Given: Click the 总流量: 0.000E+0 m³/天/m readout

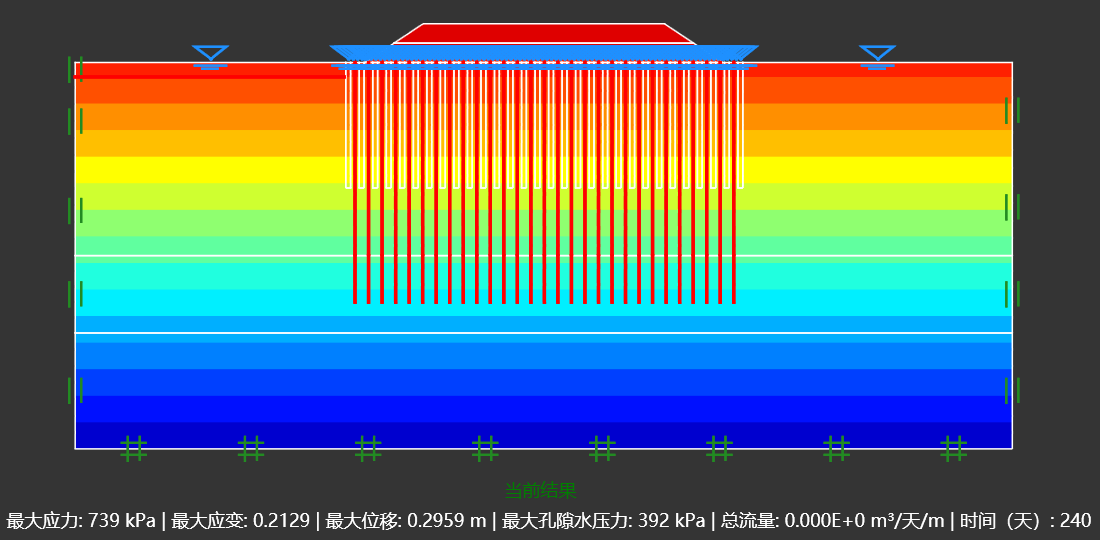Looking at the screenshot, I should coord(833,521).
